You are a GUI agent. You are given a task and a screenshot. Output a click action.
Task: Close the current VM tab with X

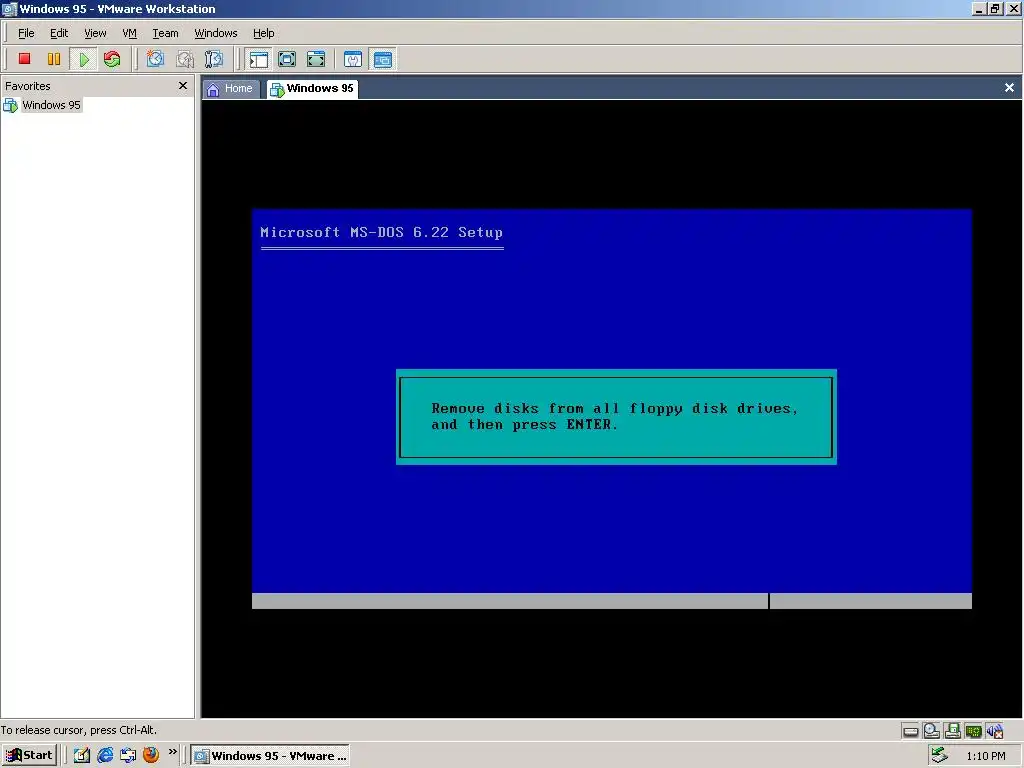[1009, 88]
